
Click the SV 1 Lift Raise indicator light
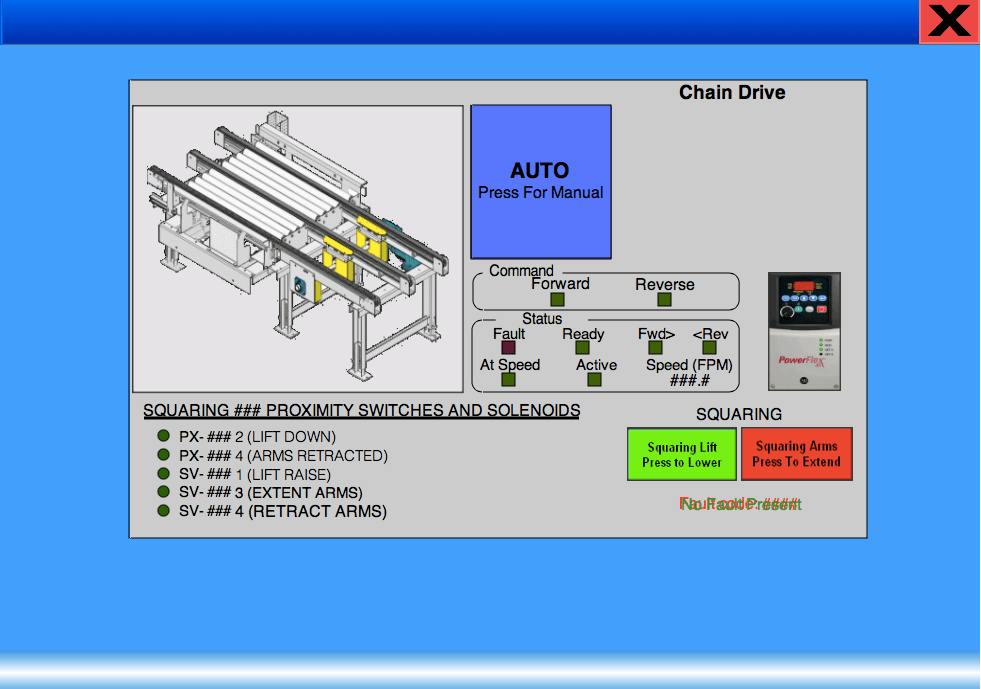click(164, 473)
